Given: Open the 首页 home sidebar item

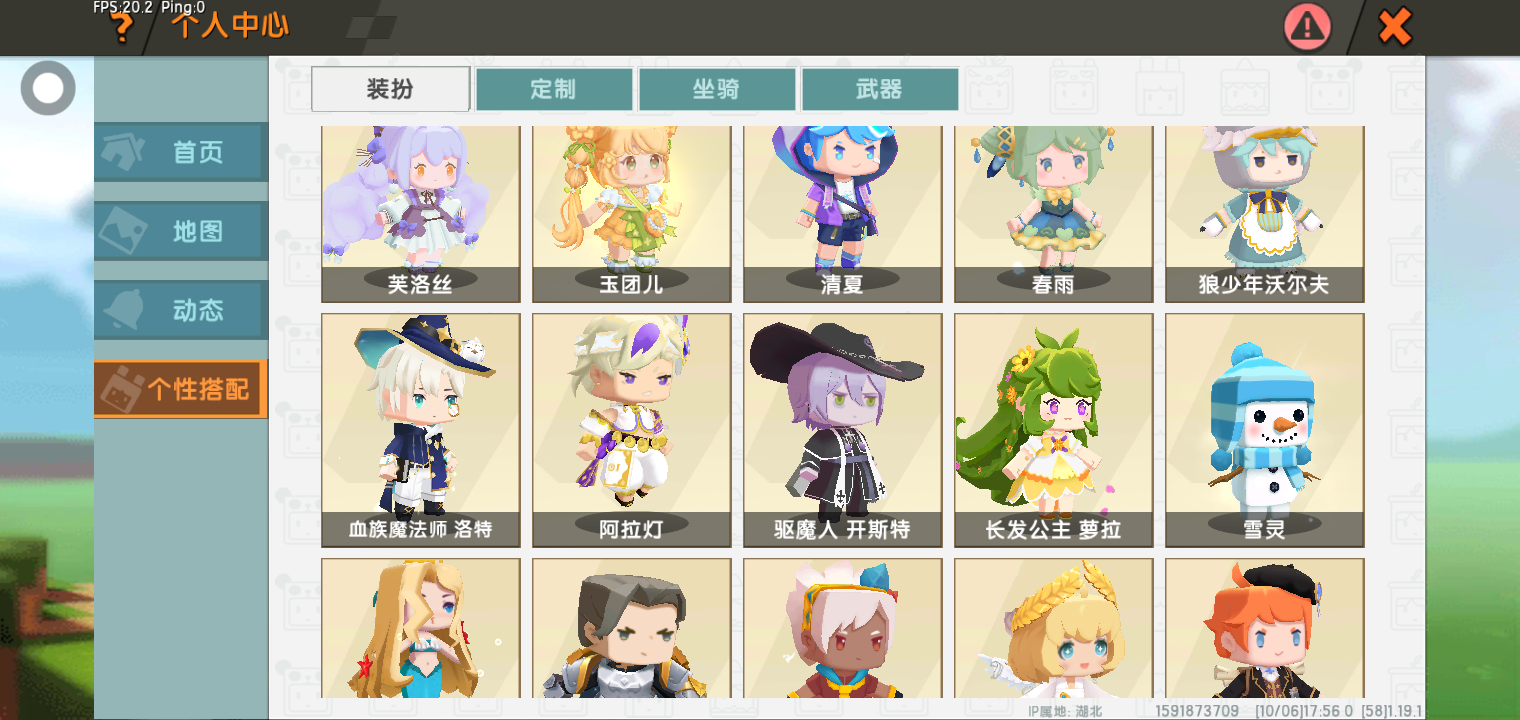Looking at the screenshot, I should 181,152.
